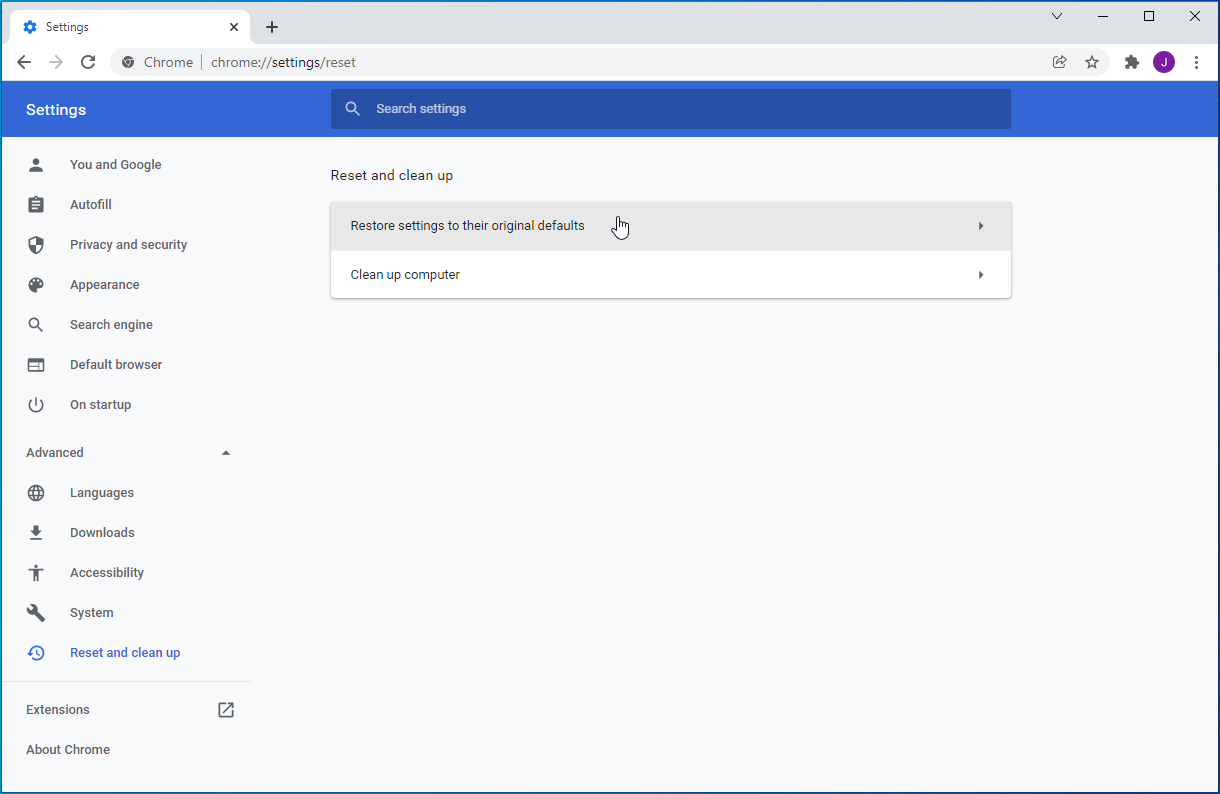Image resolution: width=1220 pixels, height=794 pixels.
Task: Click the Share icon in the address bar
Action: coord(1059,61)
